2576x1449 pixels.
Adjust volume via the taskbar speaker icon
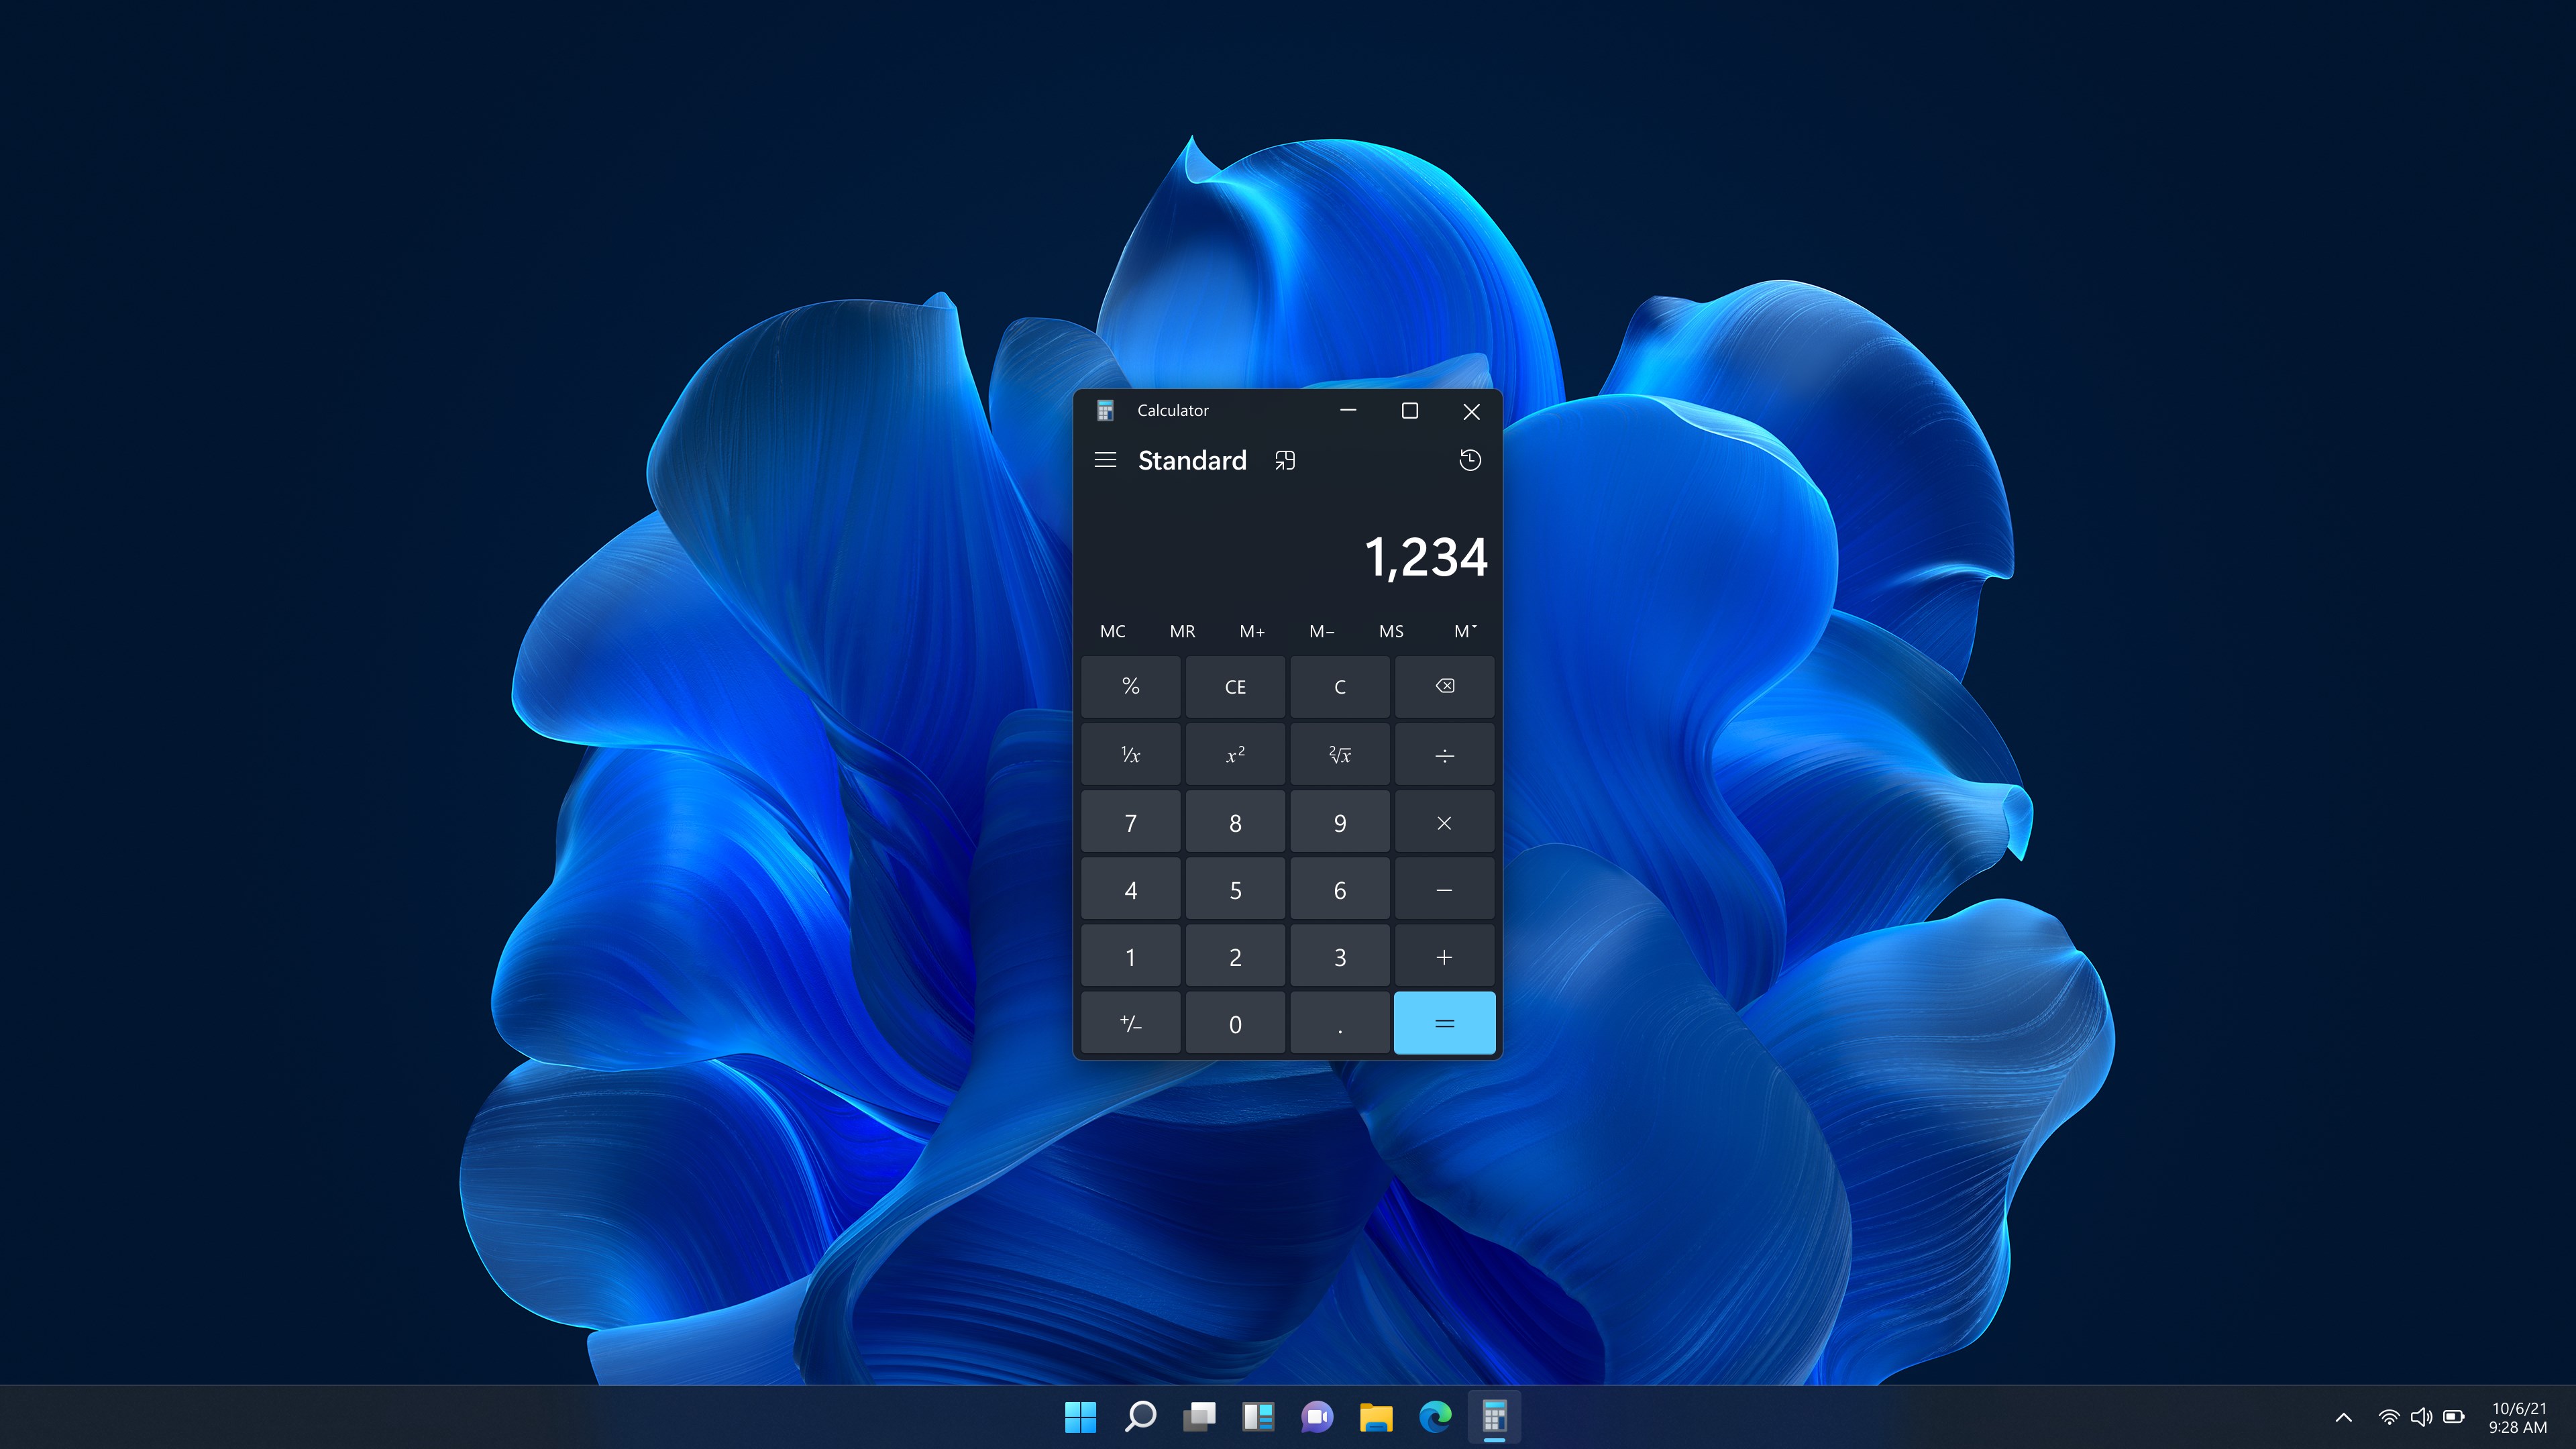tap(2423, 1417)
